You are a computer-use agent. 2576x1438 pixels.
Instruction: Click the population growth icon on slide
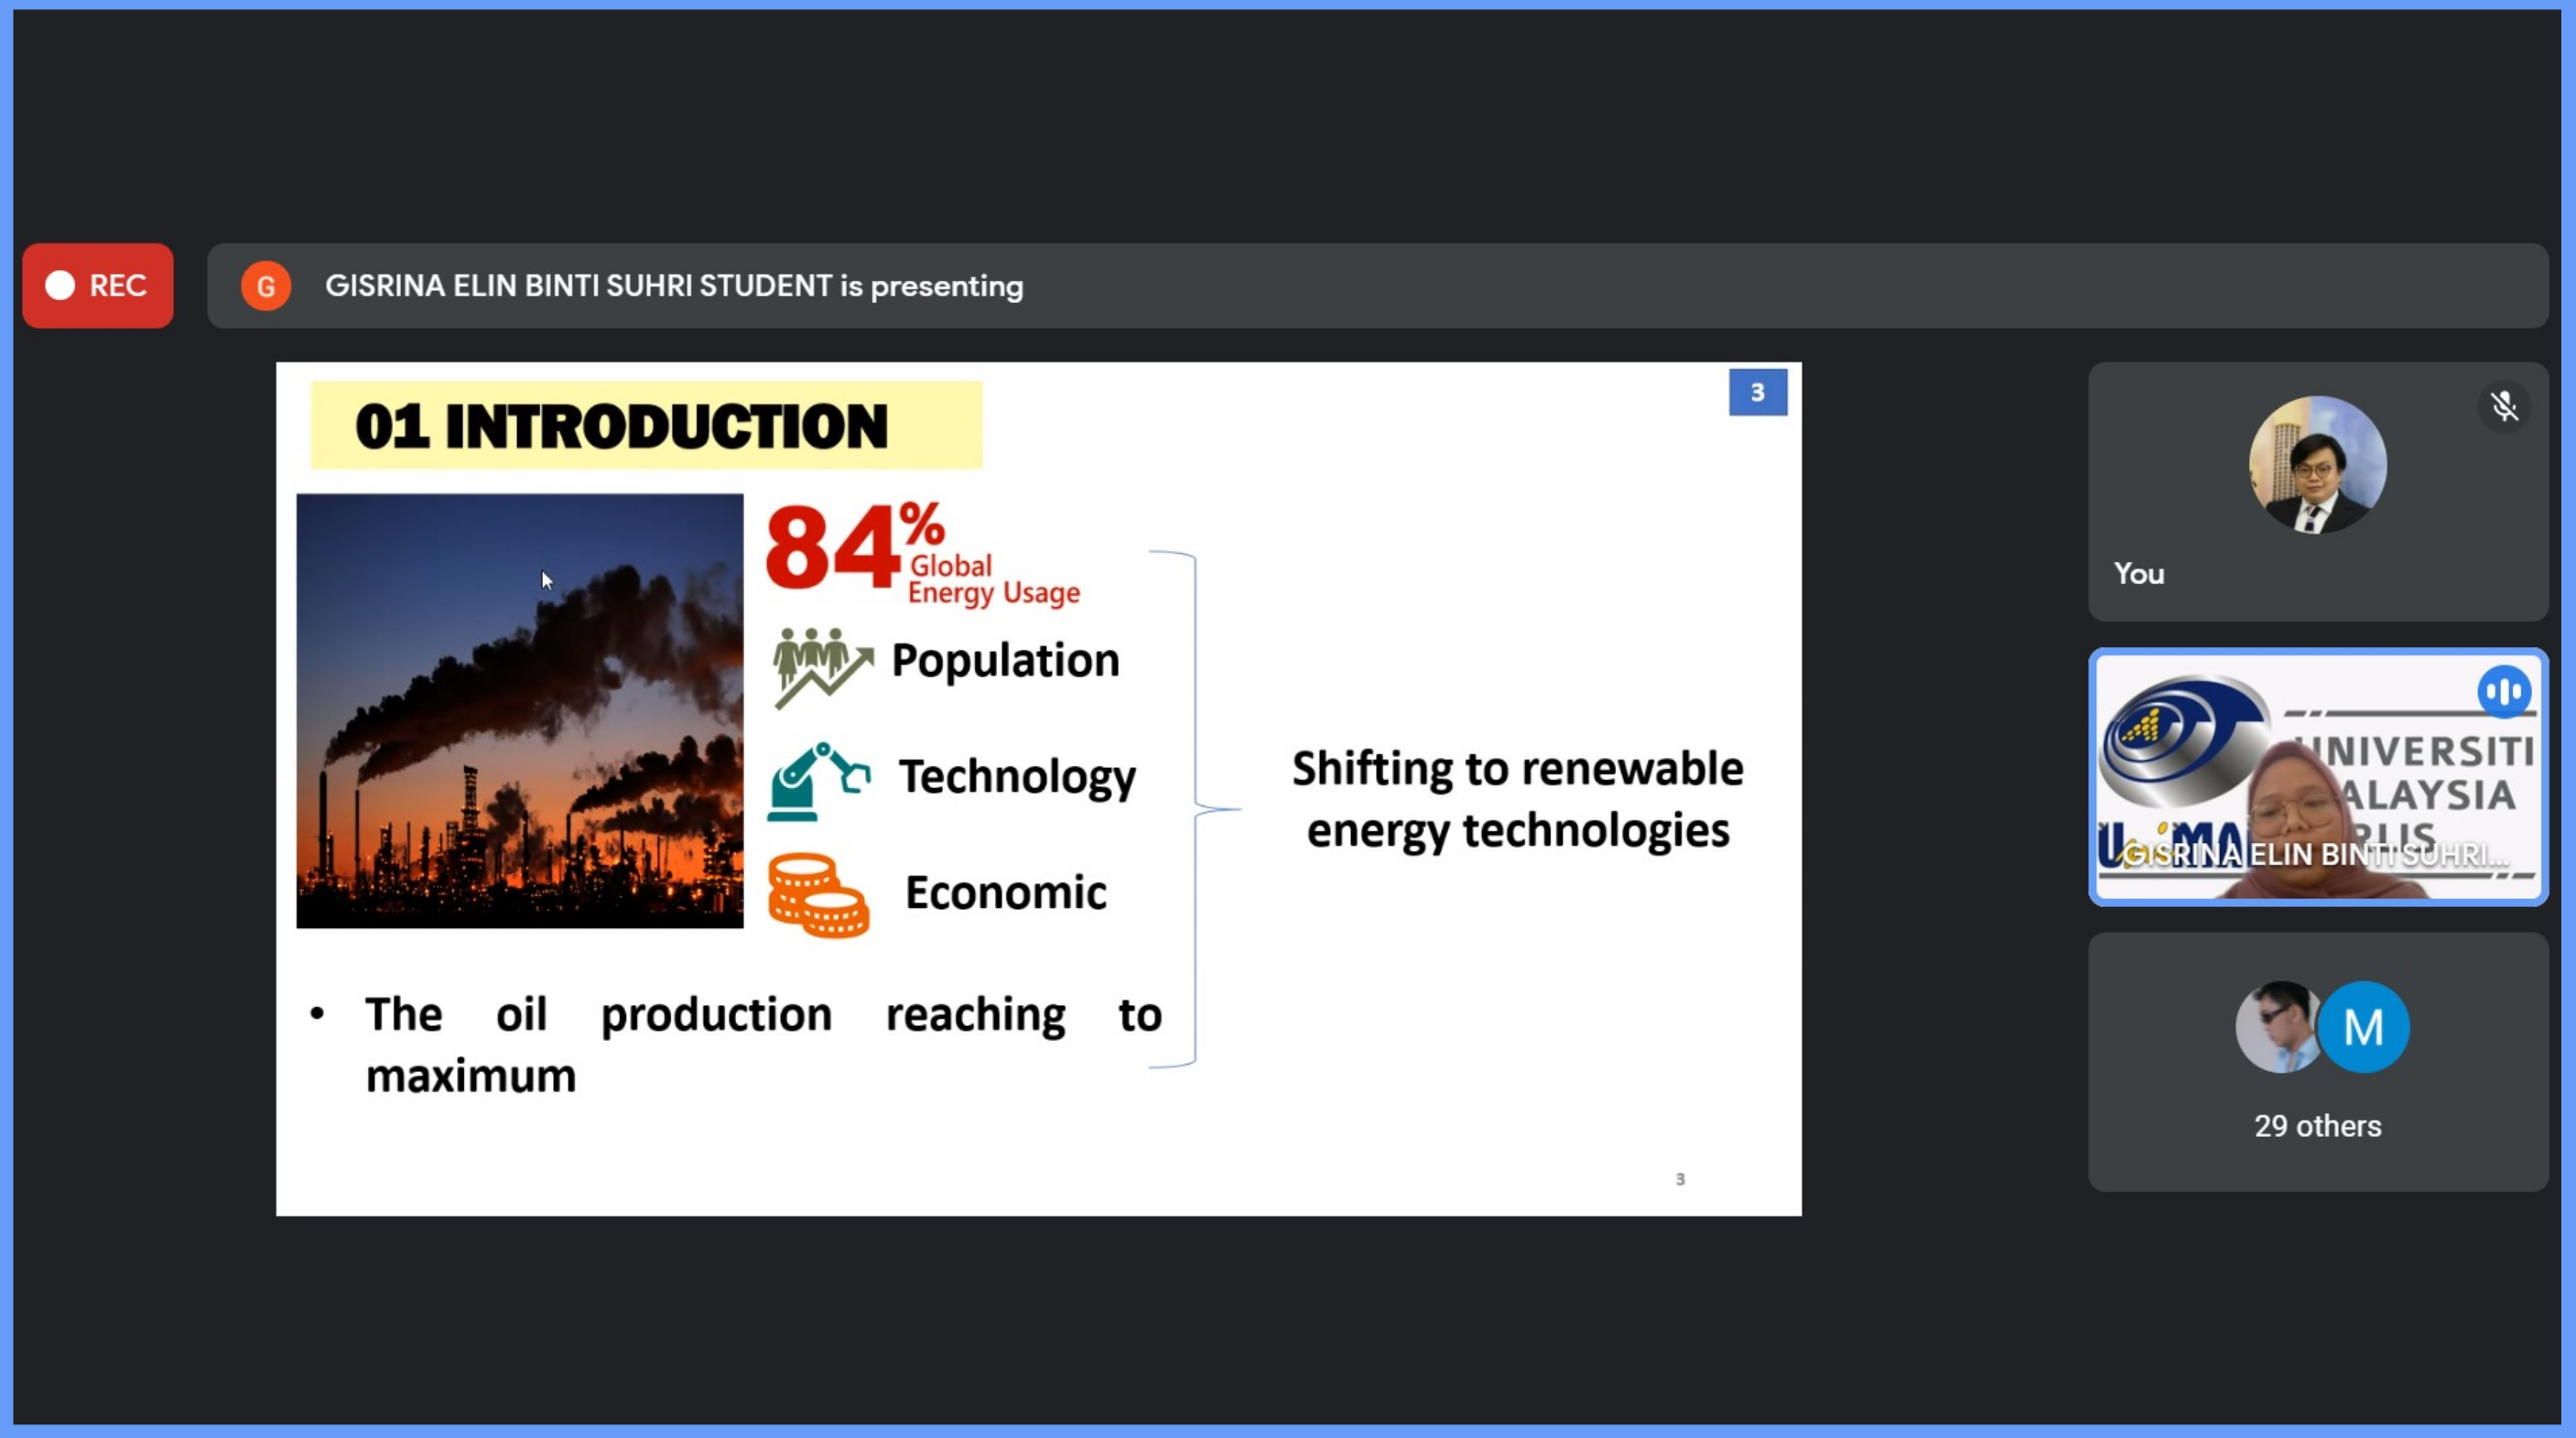pyautogui.click(x=821, y=666)
